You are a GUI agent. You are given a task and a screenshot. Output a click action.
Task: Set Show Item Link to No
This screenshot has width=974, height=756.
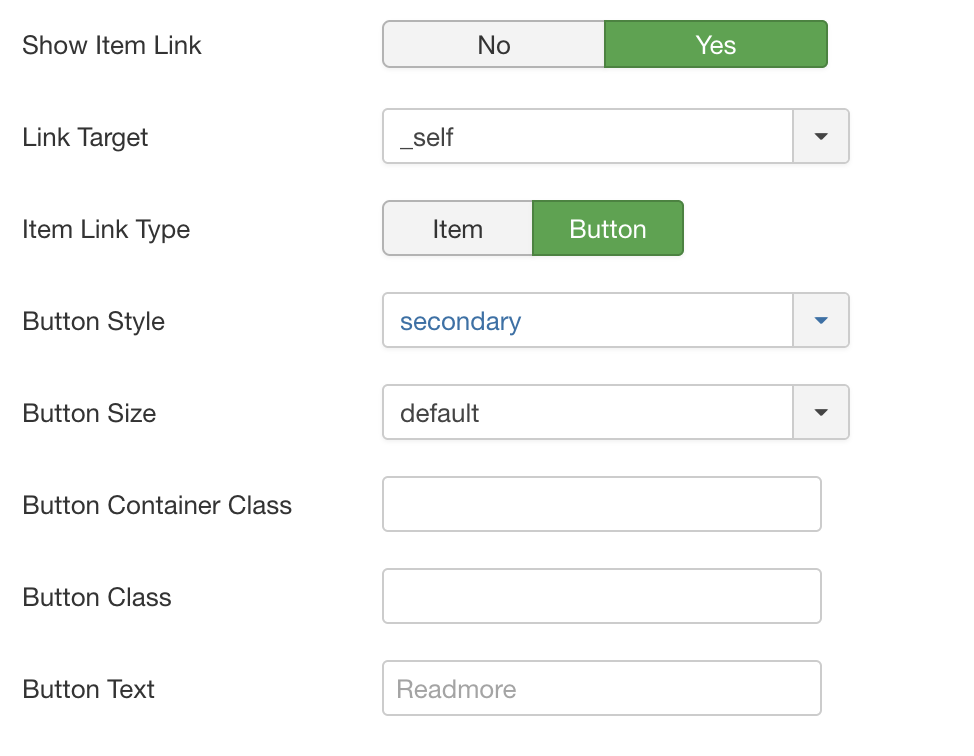coord(494,45)
